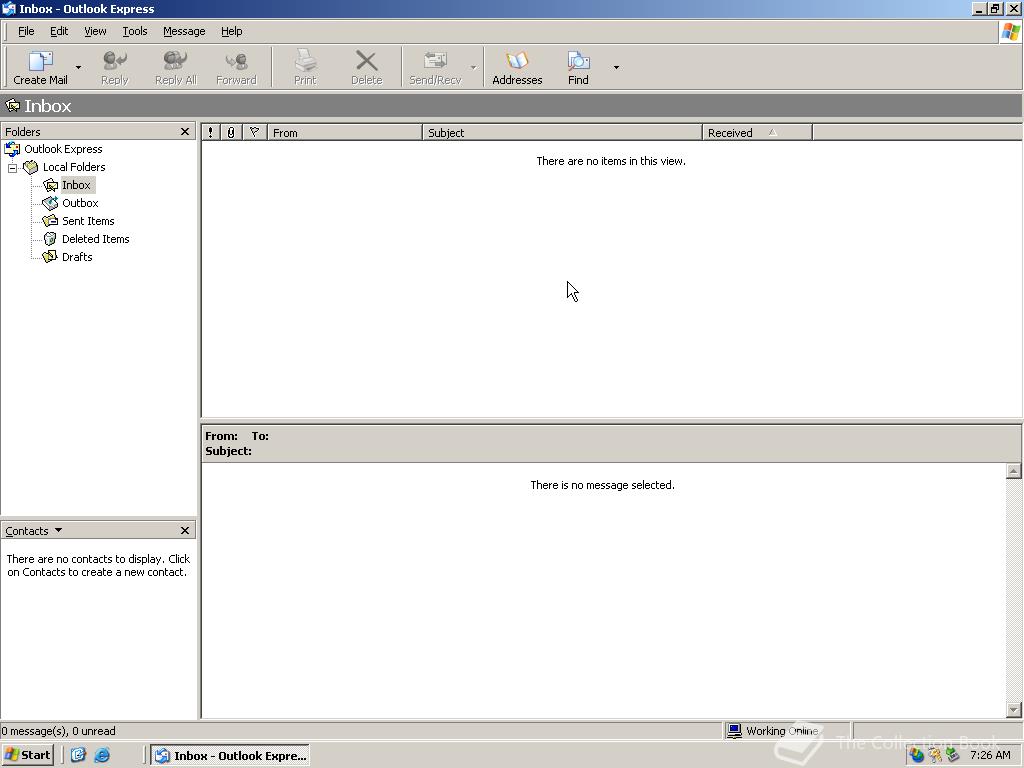Click the Create Mail toolbar button

click(40, 67)
